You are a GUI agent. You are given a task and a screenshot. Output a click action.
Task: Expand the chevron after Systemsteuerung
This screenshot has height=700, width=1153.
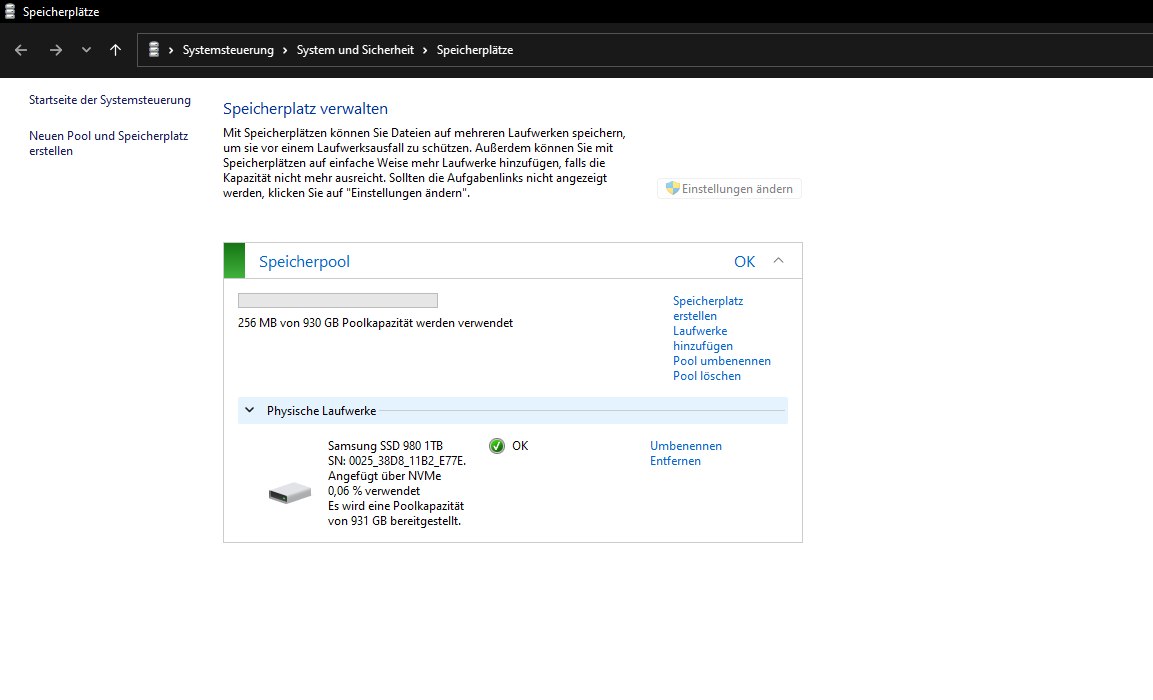pyautogui.click(x=285, y=50)
